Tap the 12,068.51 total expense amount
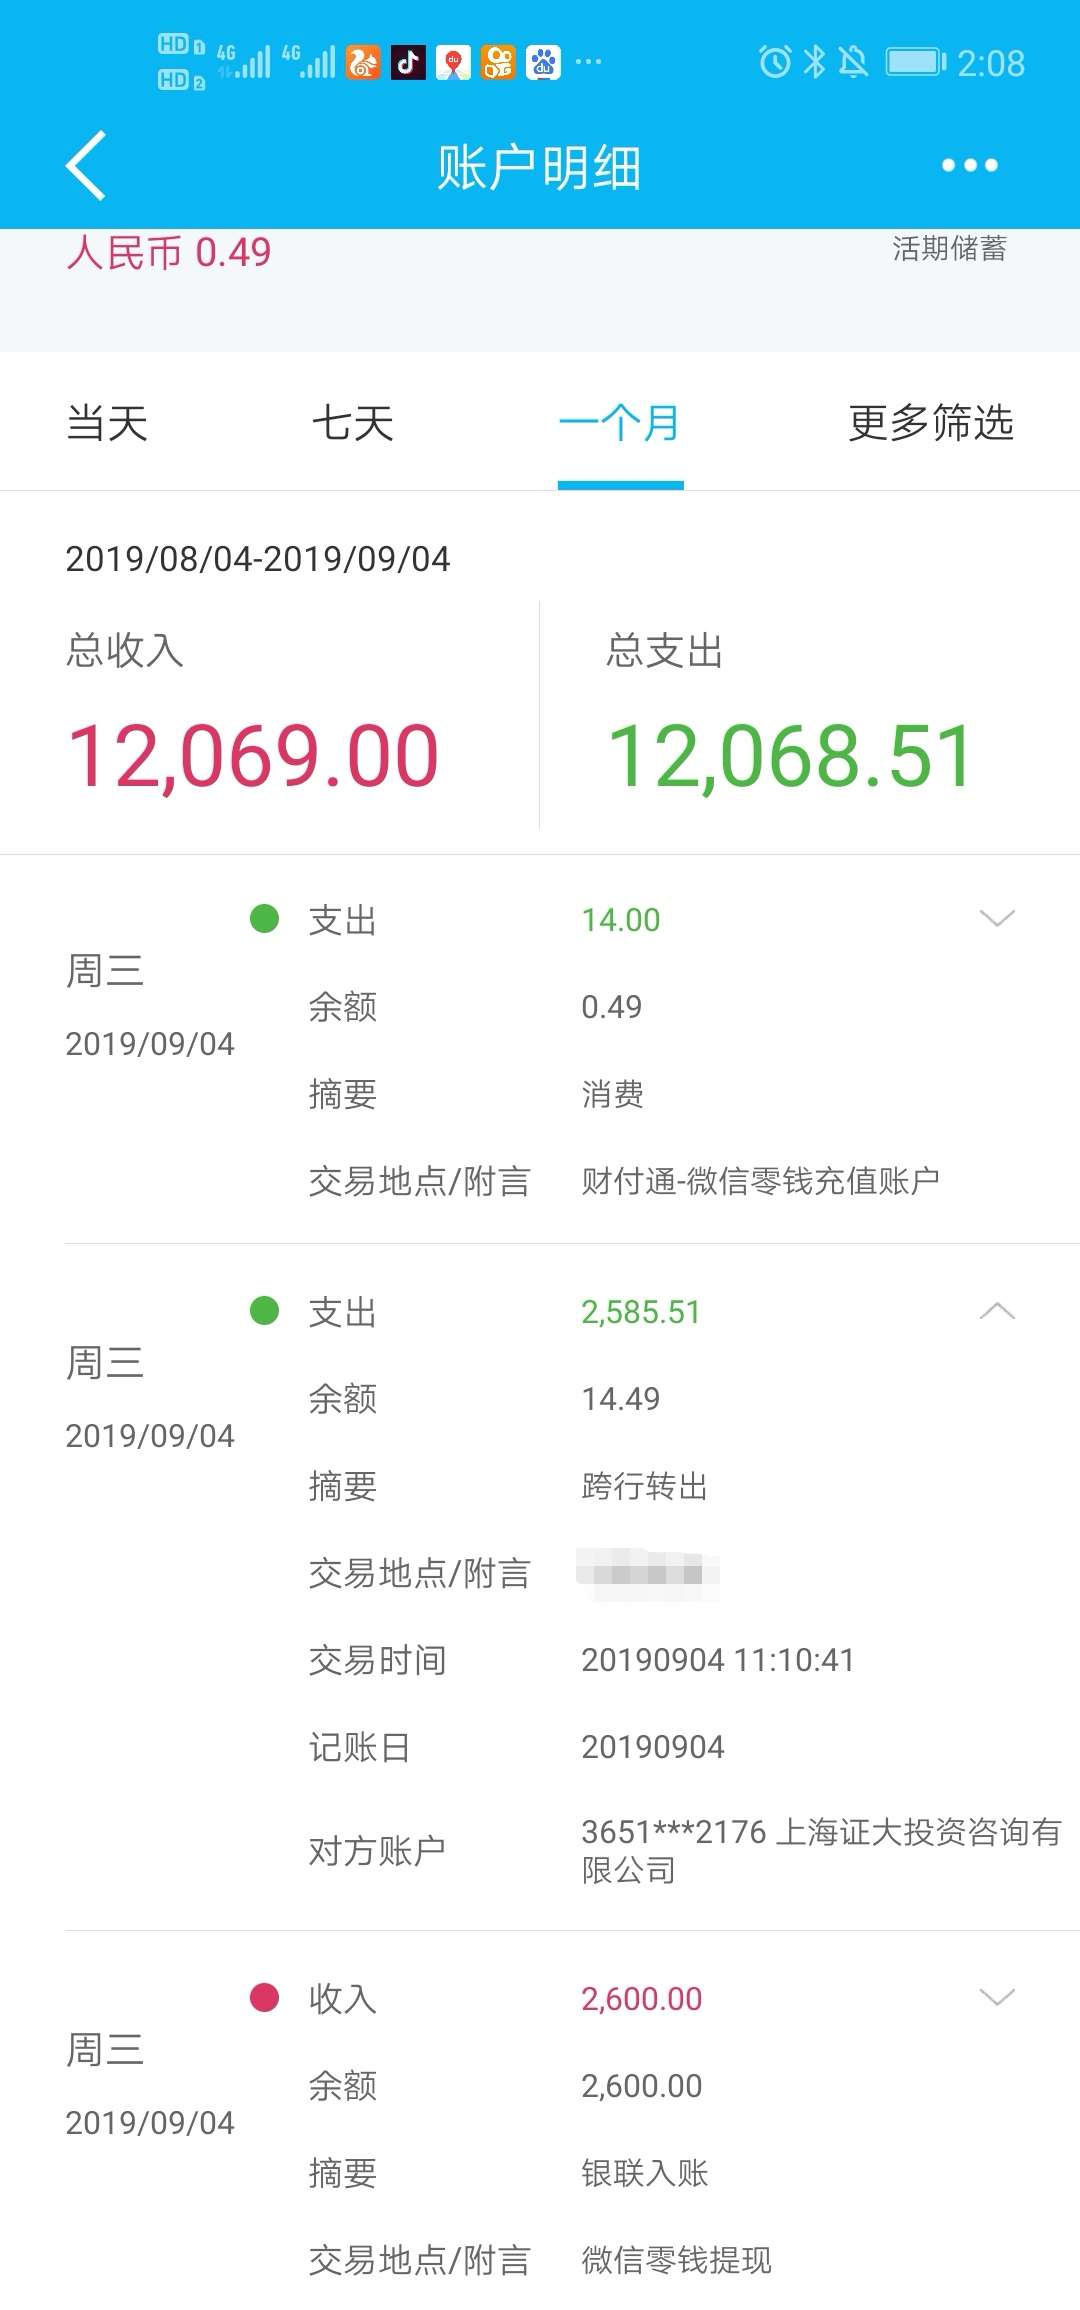The width and height of the screenshot is (1080, 2310). coord(790,756)
